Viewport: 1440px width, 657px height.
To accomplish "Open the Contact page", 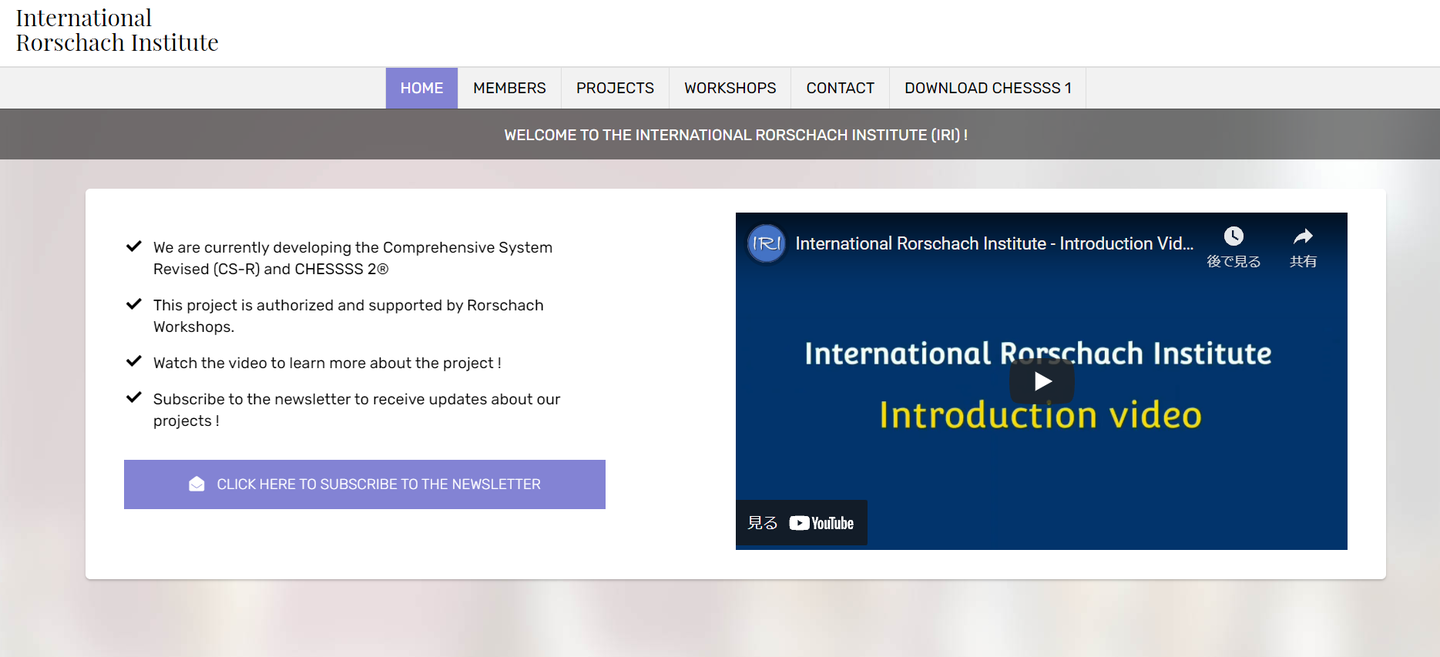I will coord(841,88).
